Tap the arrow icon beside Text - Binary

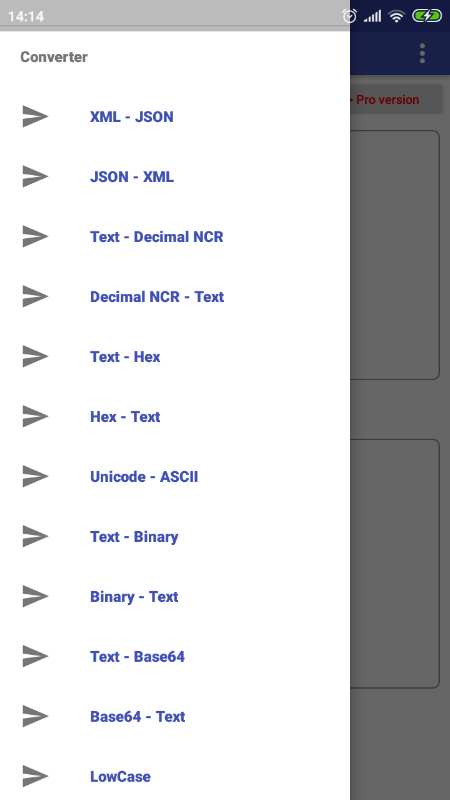35,537
